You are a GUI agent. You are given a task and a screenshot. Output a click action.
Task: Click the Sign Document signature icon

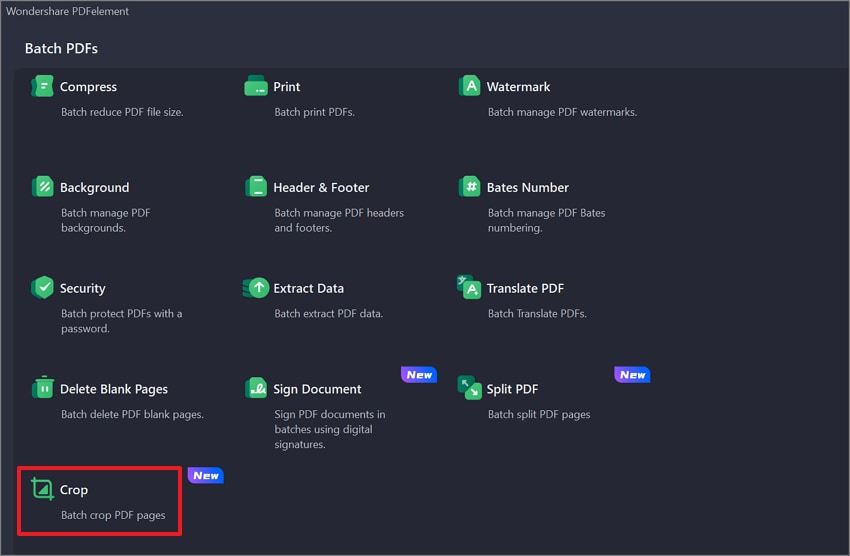pyautogui.click(x=255, y=389)
